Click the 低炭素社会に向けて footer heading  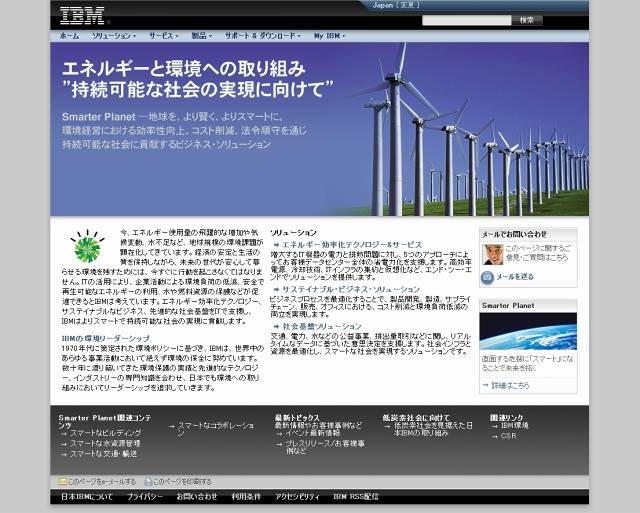point(416,418)
